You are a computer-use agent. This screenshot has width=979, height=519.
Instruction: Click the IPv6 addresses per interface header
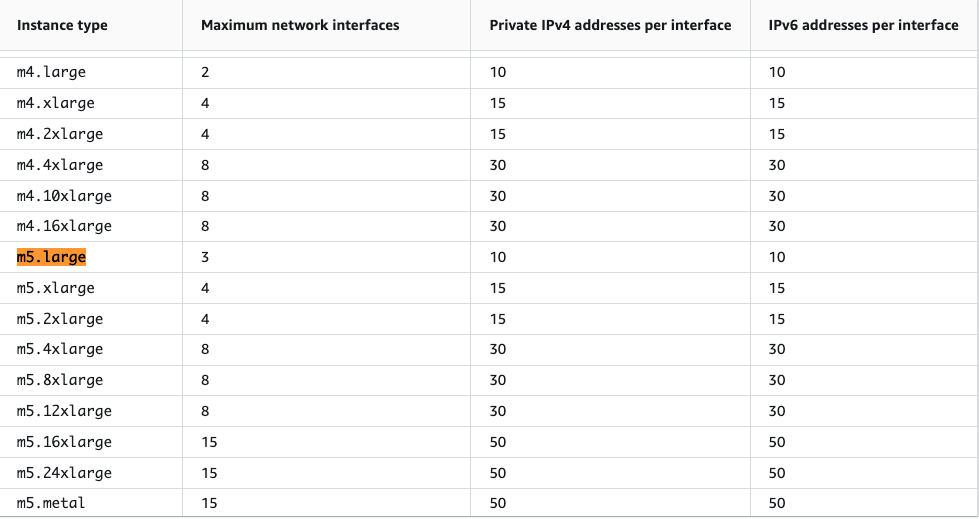pyautogui.click(x=863, y=26)
